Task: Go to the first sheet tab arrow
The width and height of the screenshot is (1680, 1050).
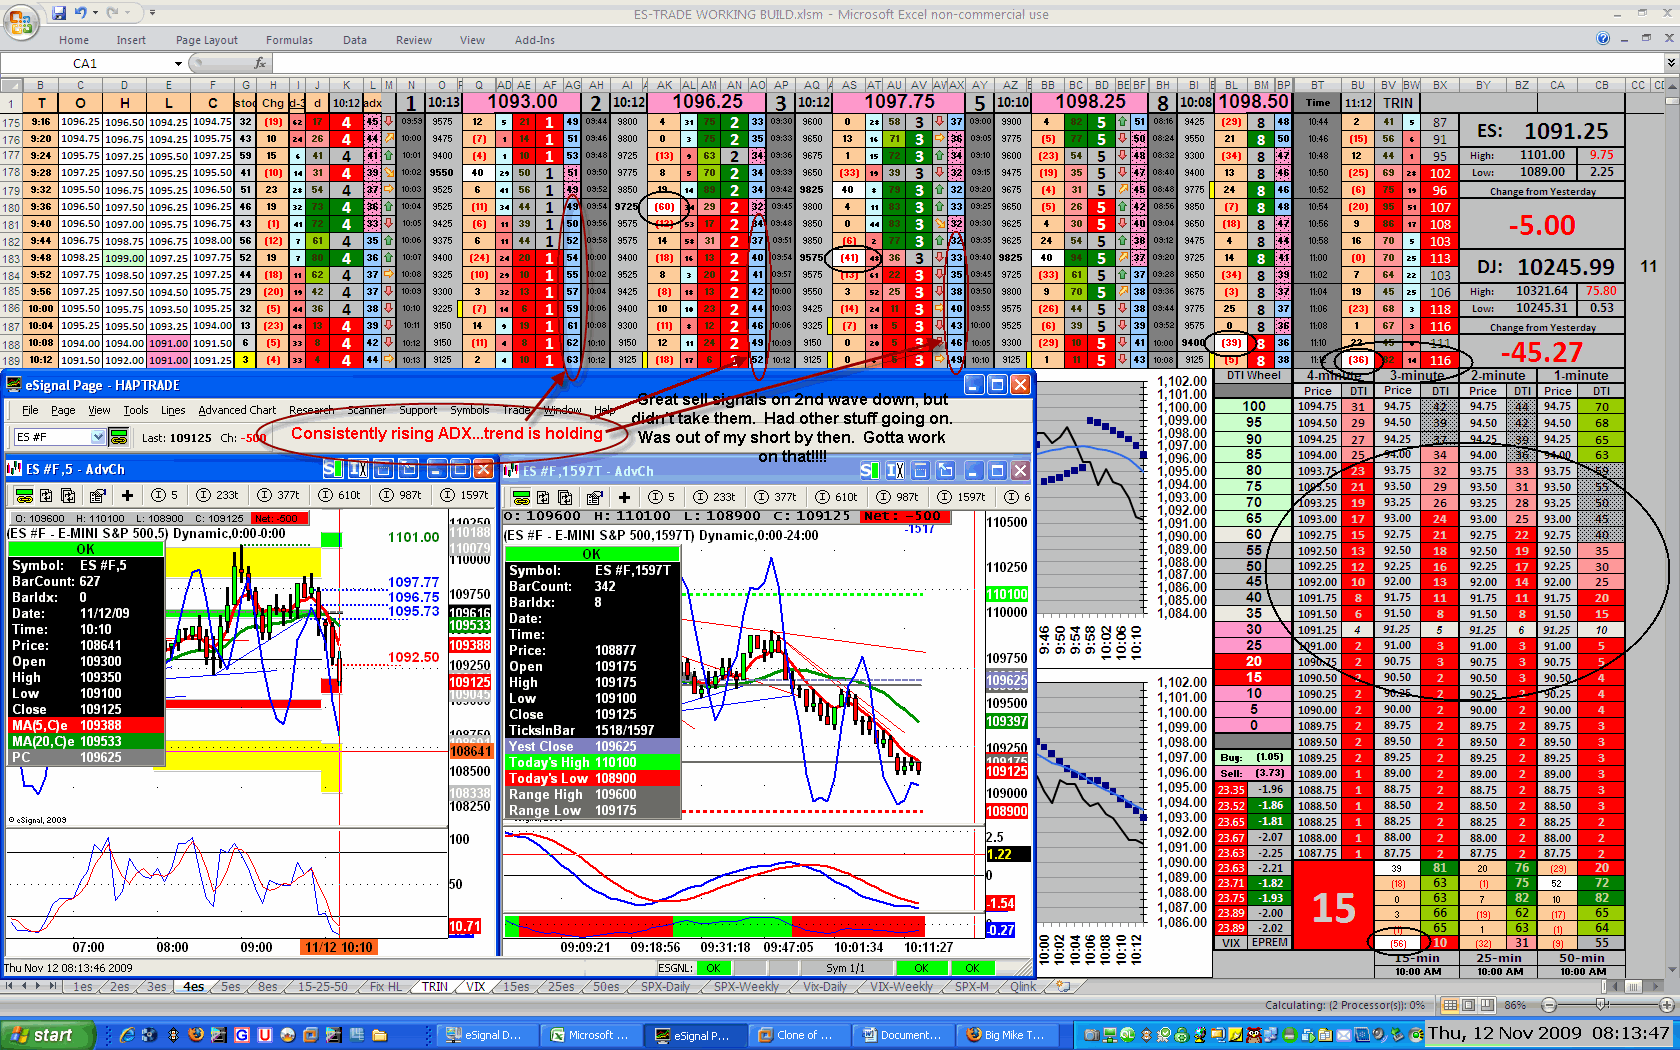Action: click(10, 986)
